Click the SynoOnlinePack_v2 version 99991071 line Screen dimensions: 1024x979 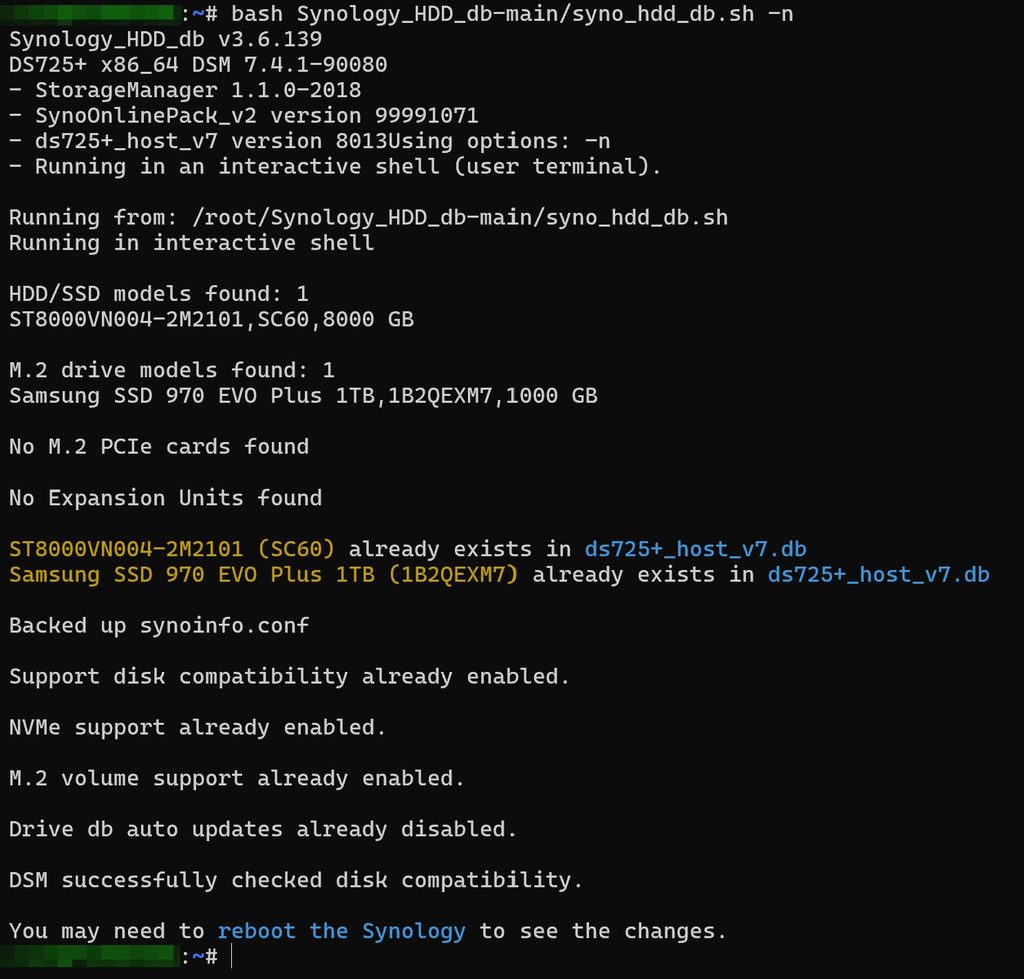[244, 116]
